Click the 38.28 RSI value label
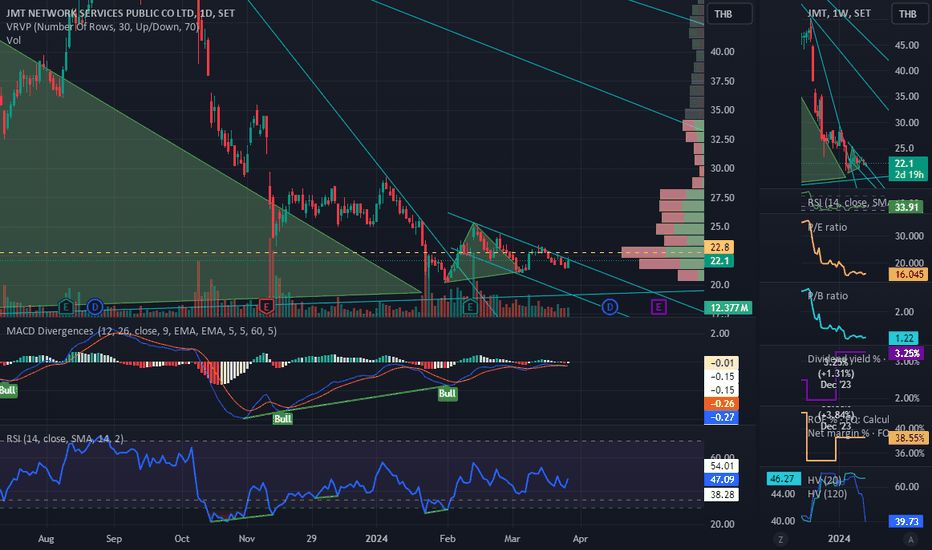 coord(722,494)
